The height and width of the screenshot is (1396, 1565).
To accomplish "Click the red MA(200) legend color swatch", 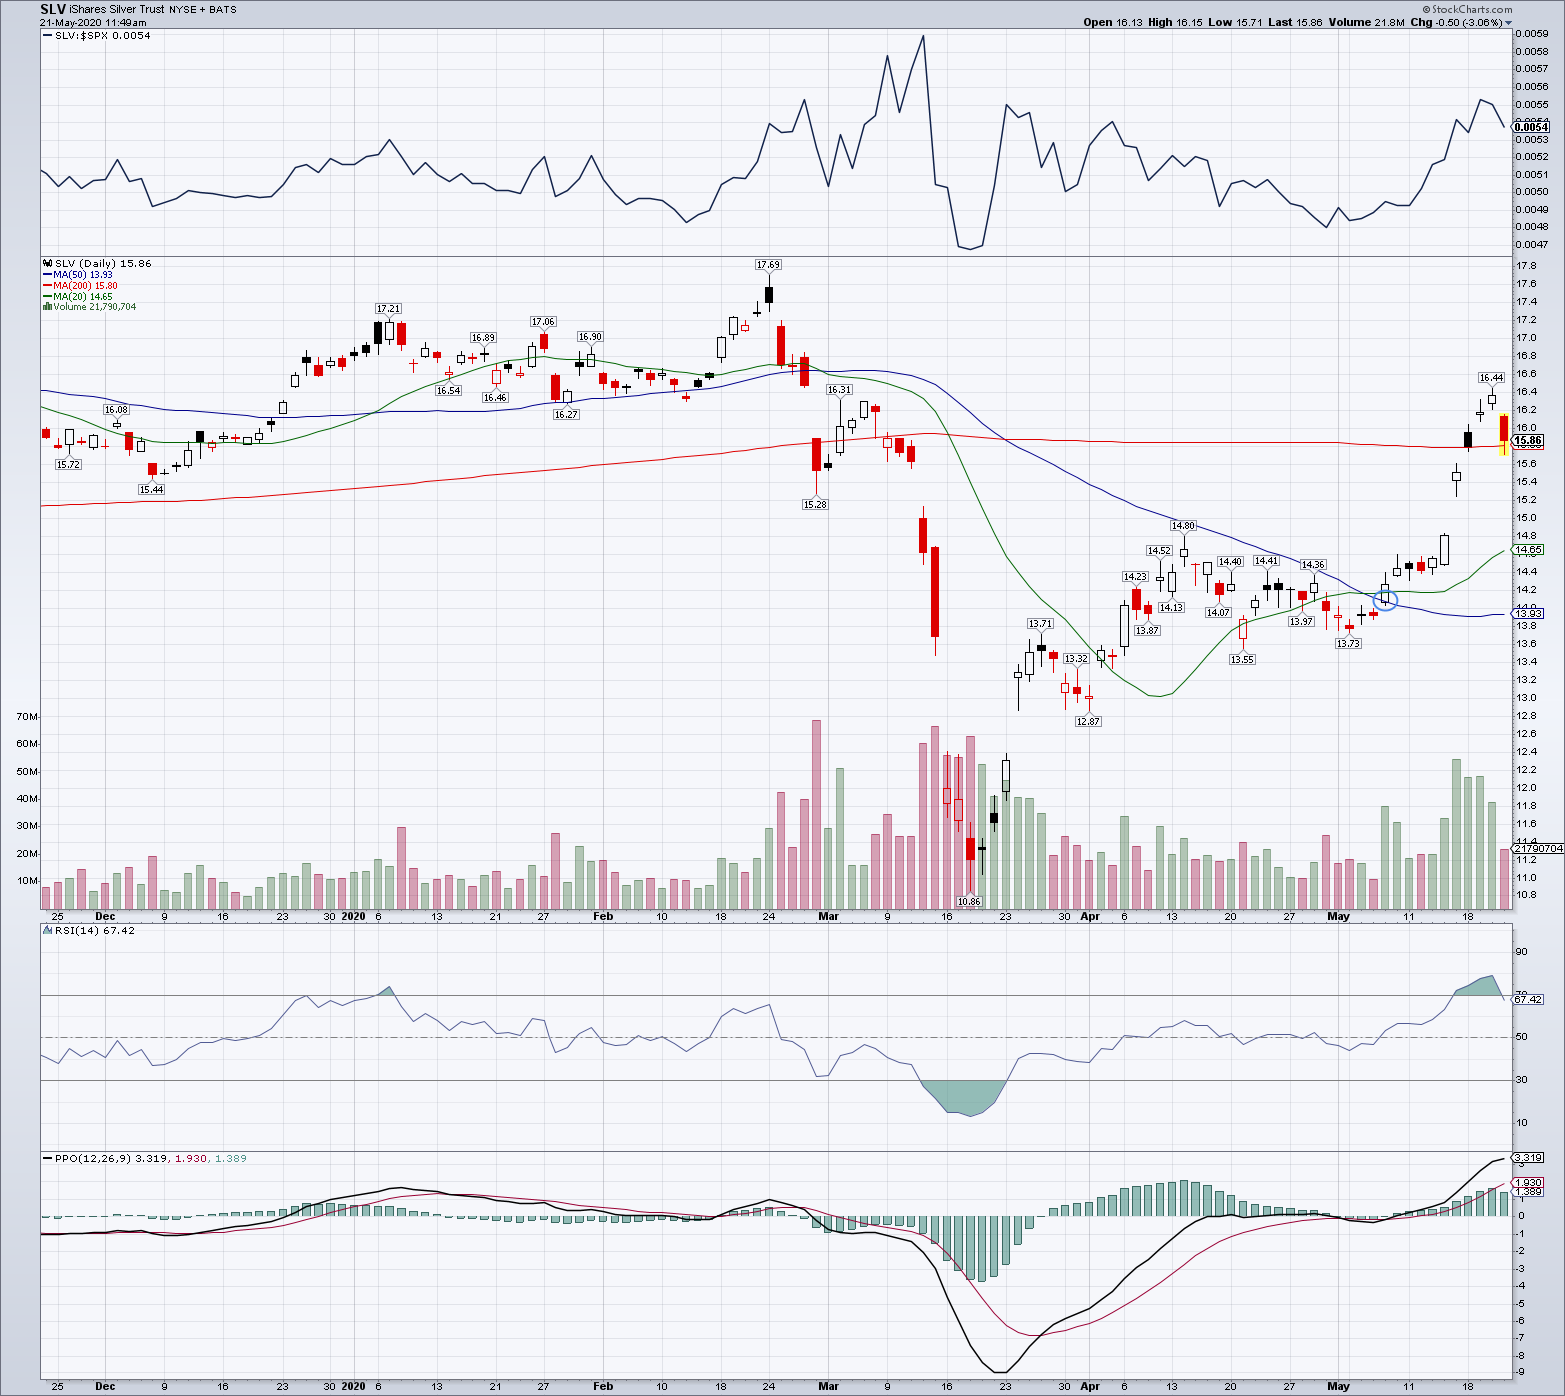I will click(x=47, y=286).
